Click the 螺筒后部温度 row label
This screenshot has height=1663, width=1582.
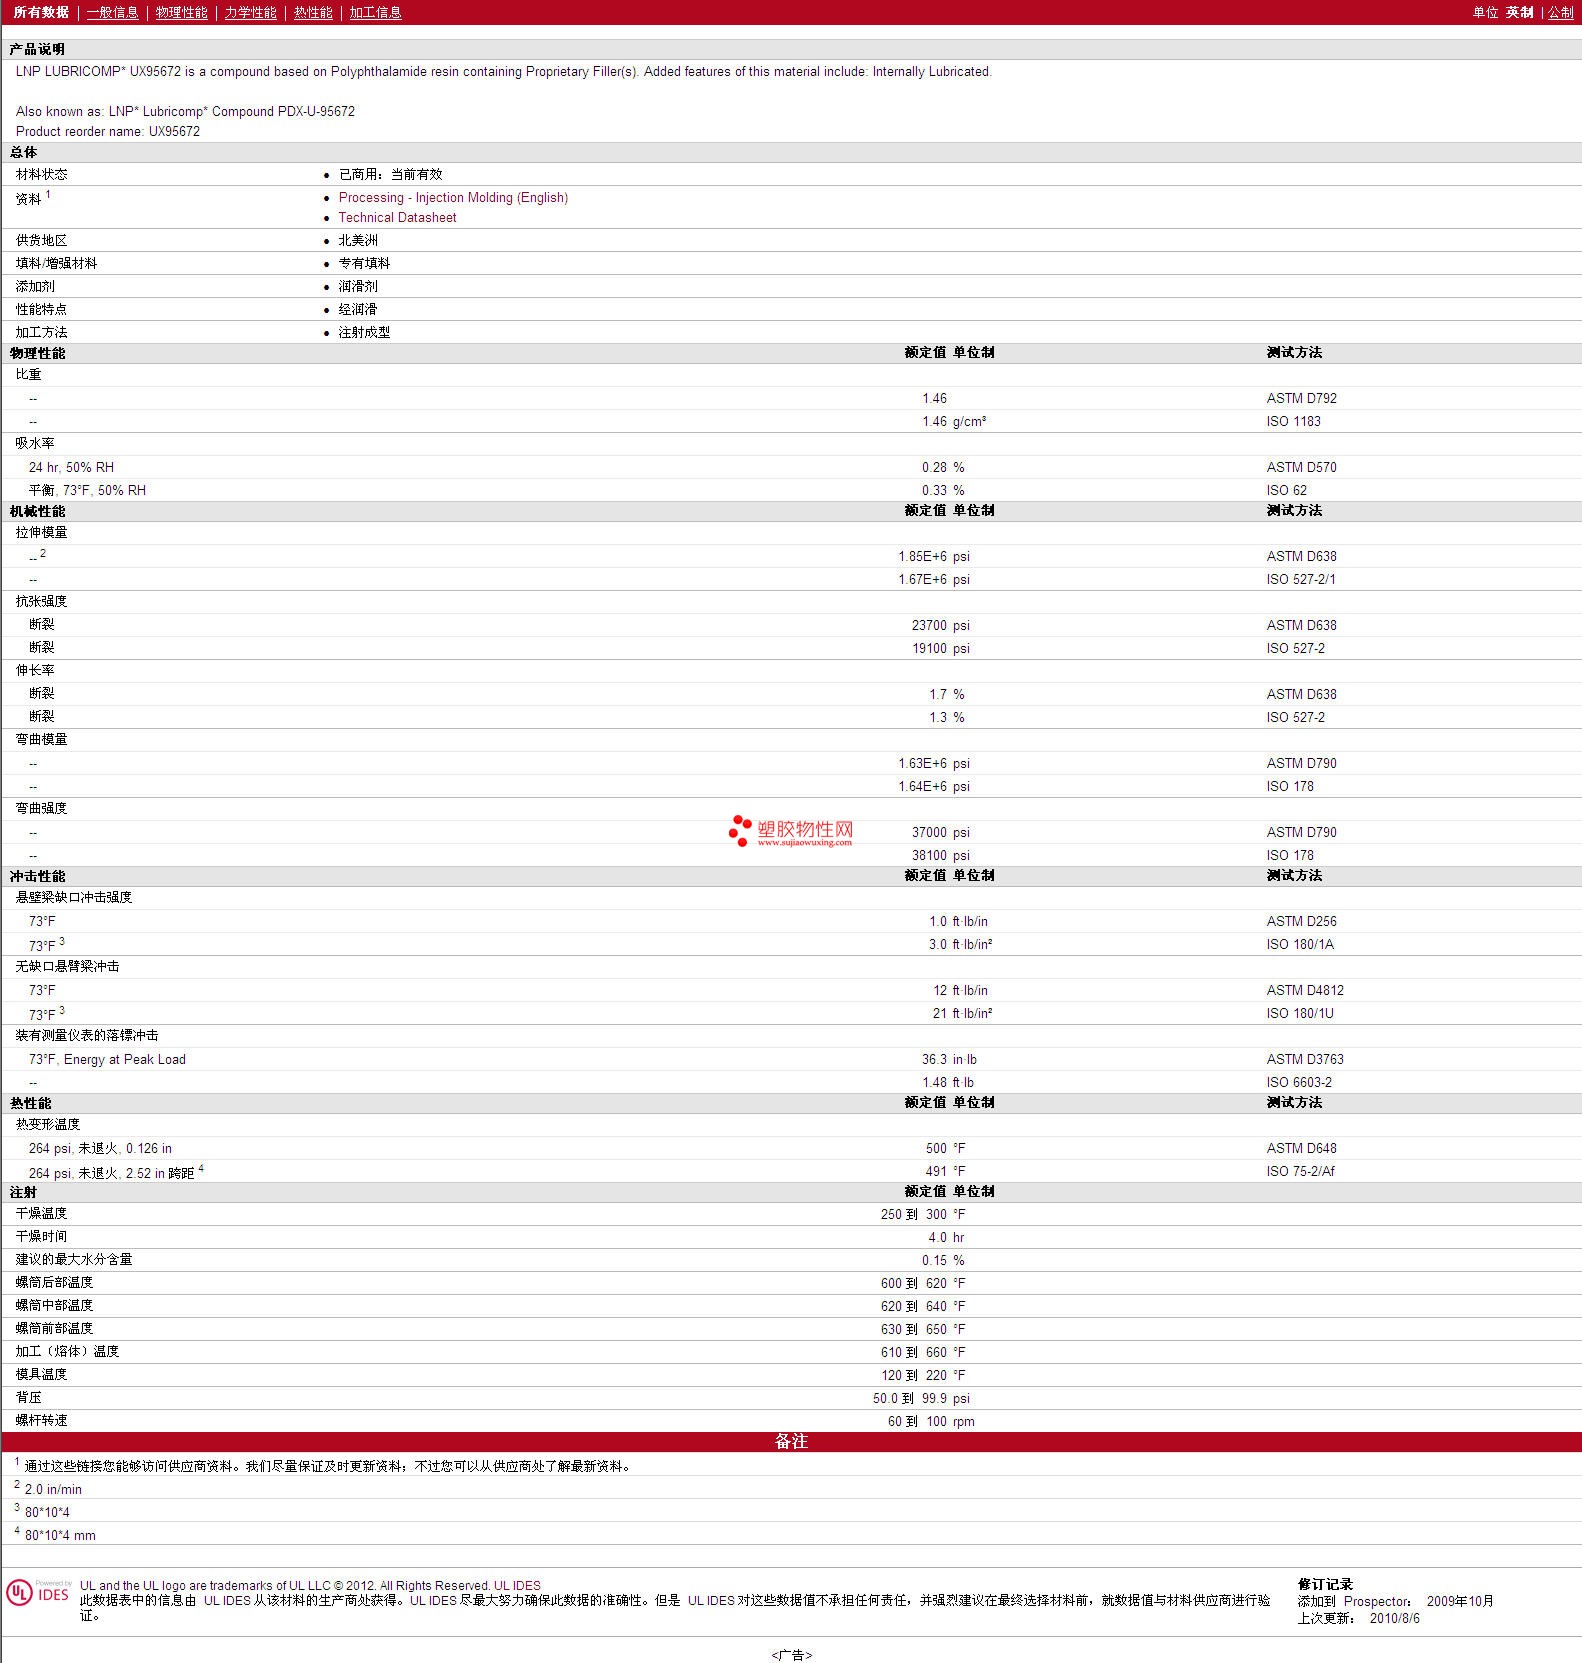(54, 1282)
